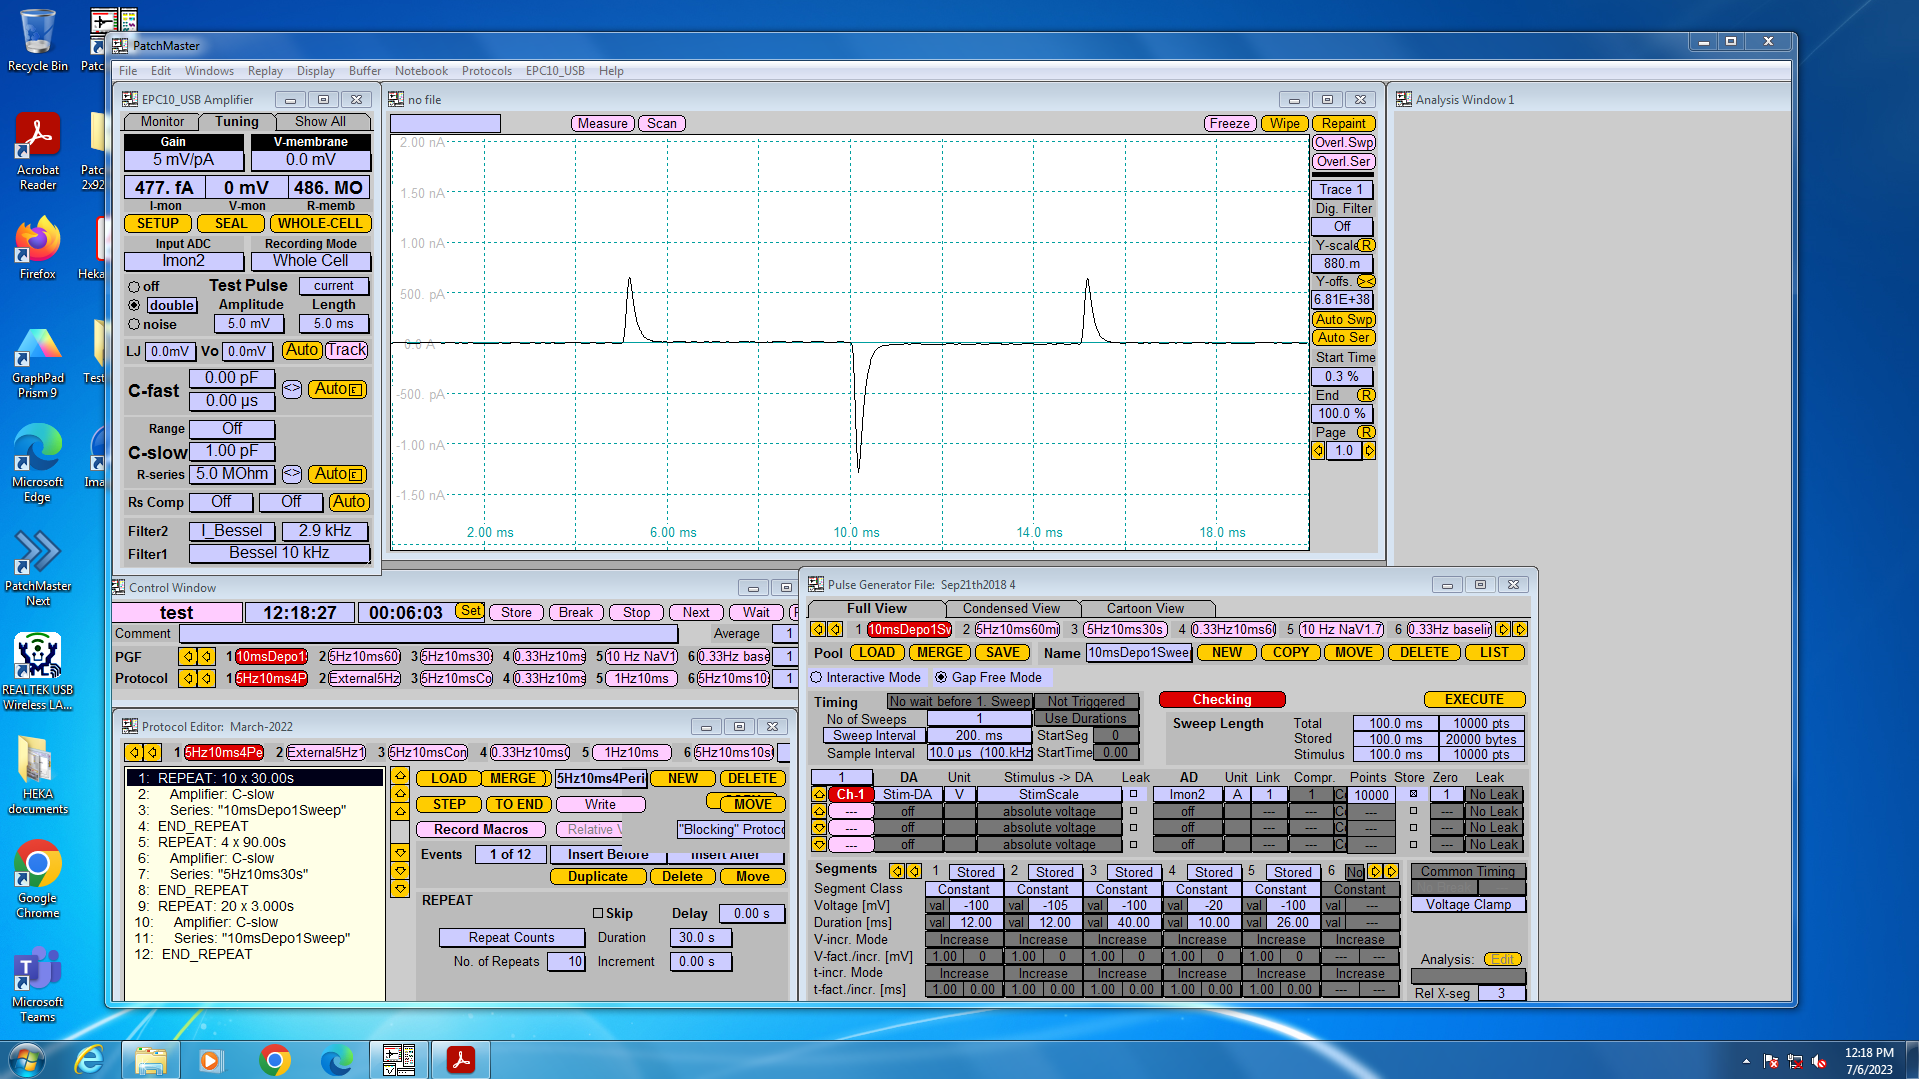1919x1079 pixels.
Task: Switch to Condensed View tab
Action: pyautogui.click(x=1011, y=608)
